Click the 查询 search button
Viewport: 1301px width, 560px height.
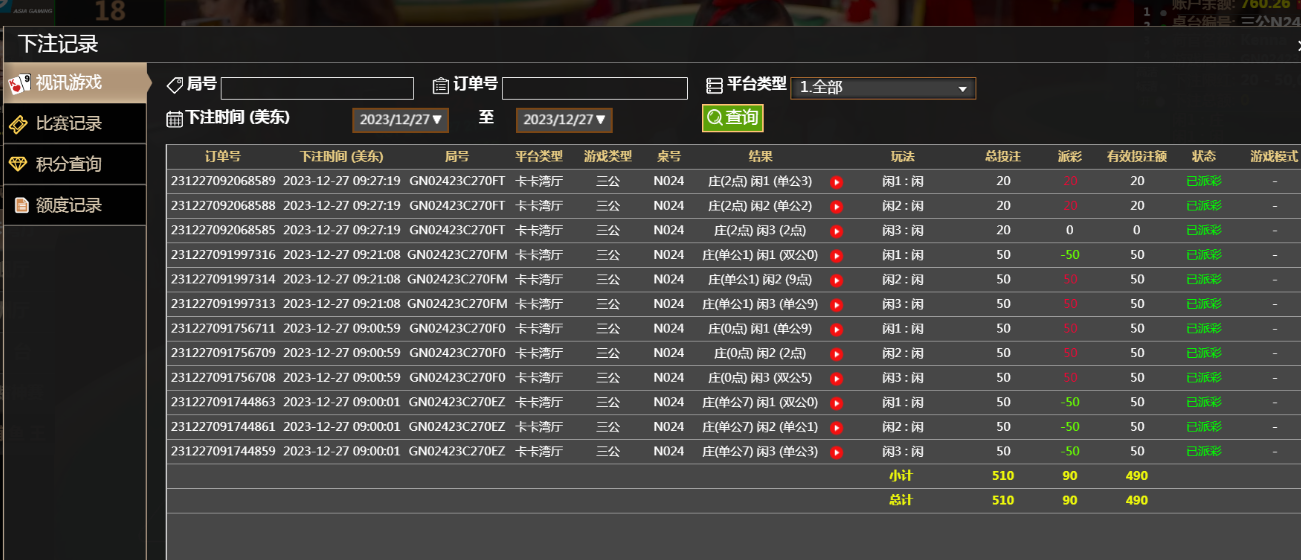[732, 118]
